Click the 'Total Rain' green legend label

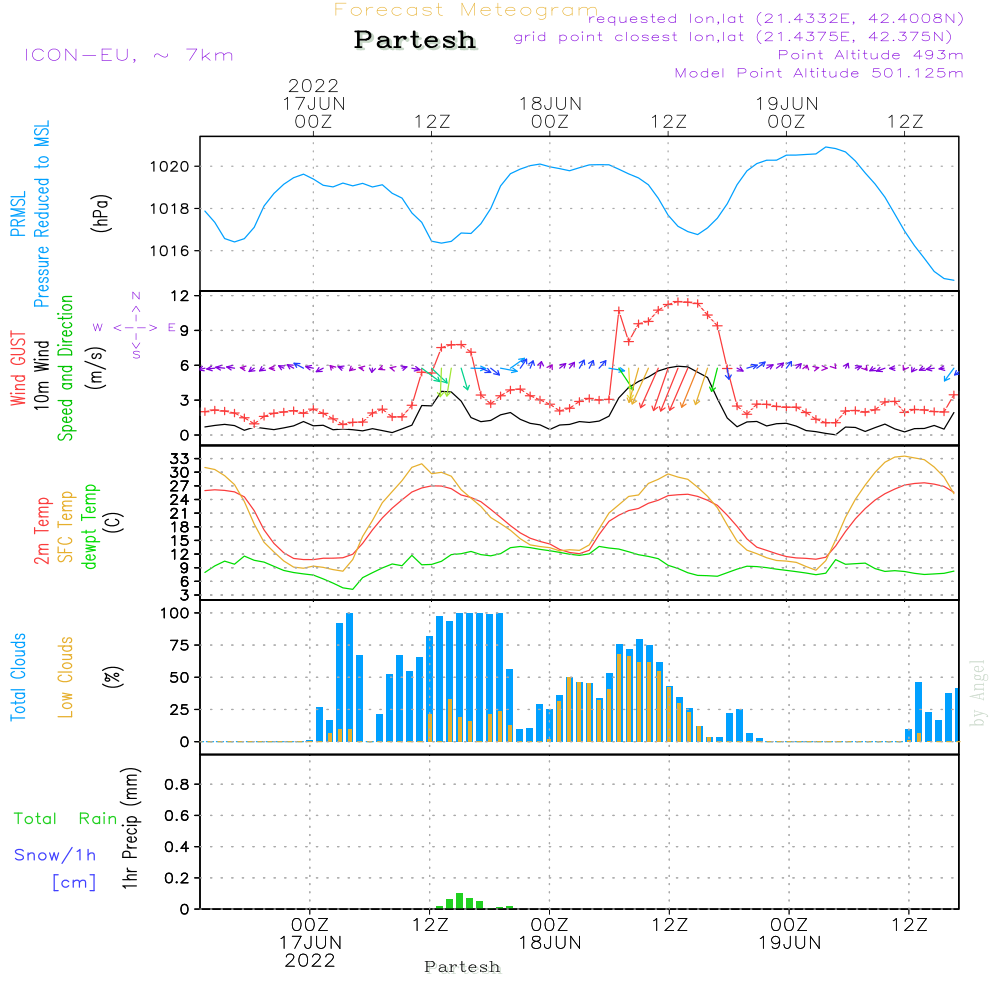click(66, 818)
